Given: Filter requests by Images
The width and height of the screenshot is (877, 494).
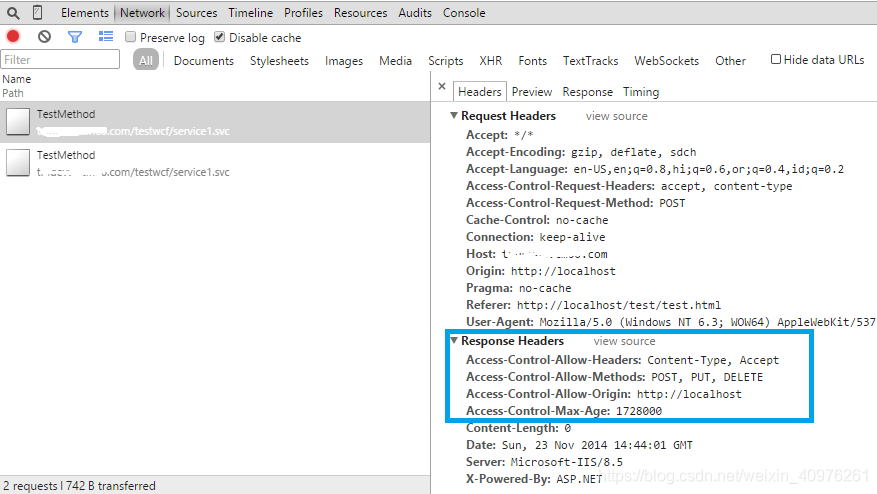Looking at the screenshot, I should coord(344,60).
